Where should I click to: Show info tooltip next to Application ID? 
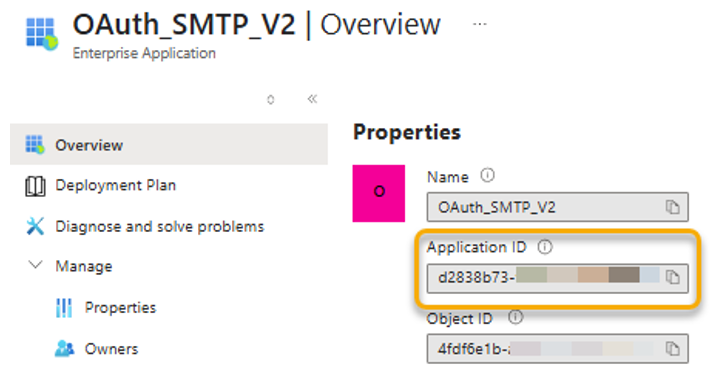pyautogui.click(x=545, y=247)
